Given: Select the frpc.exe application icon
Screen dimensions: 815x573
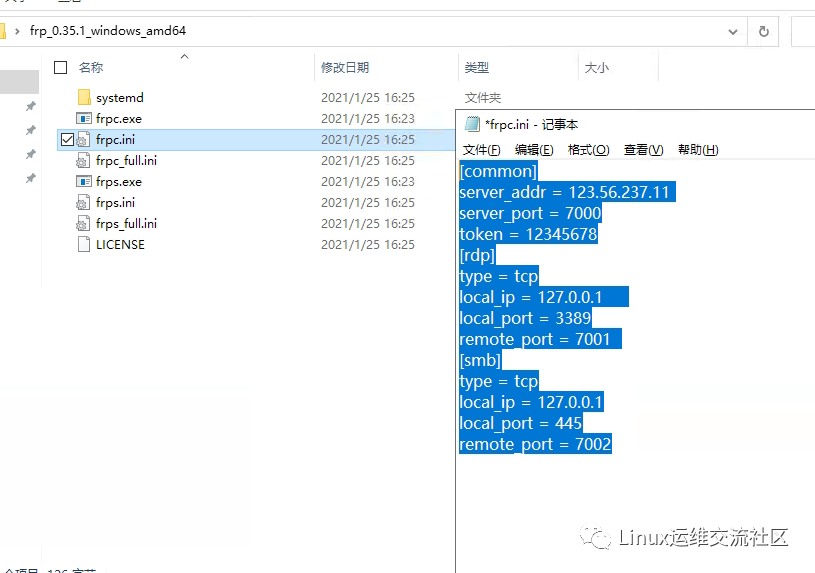Looking at the screenshot, I should [84, 119].
